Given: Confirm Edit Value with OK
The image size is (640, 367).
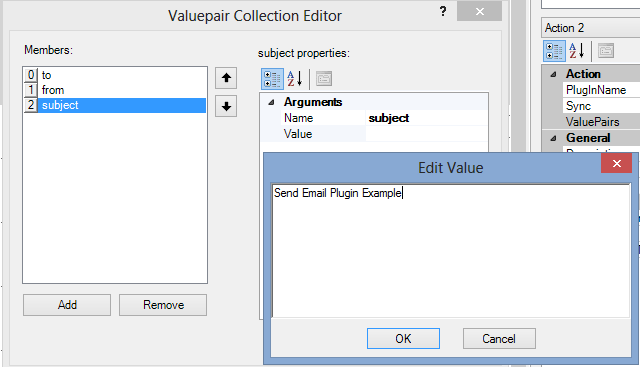Looking at the screenshot, I should (403, 338).
